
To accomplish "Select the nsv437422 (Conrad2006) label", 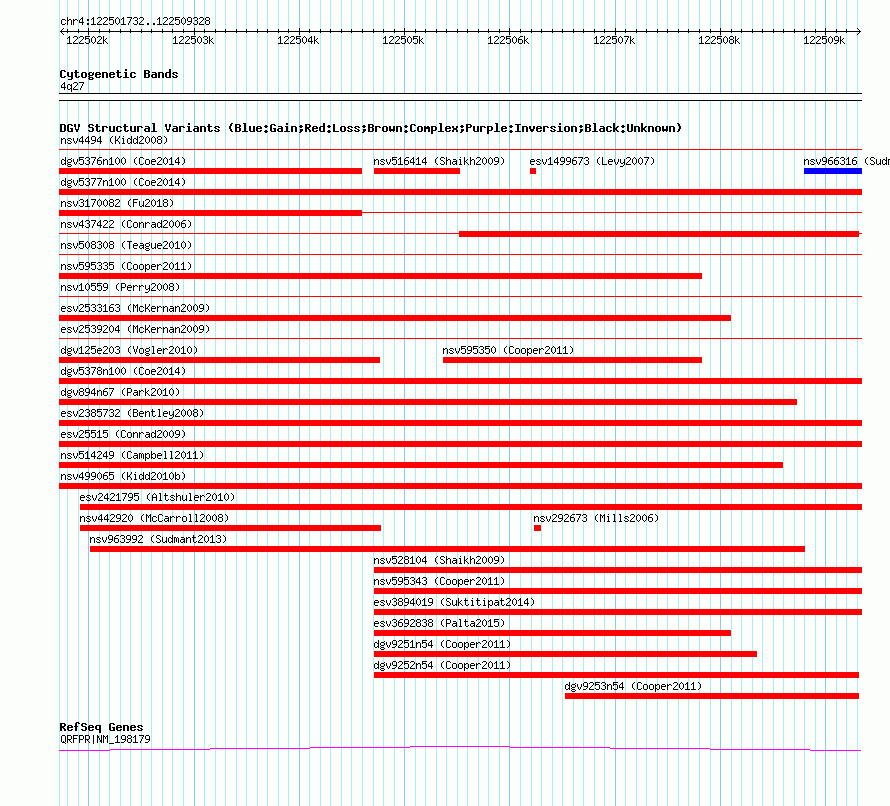I will (x=126, y=224).
